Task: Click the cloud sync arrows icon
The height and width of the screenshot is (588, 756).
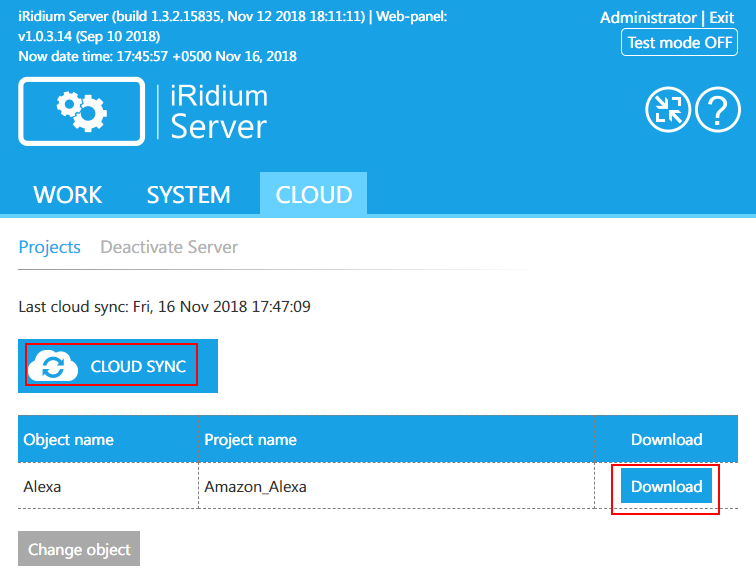Action: pos(53,366)
